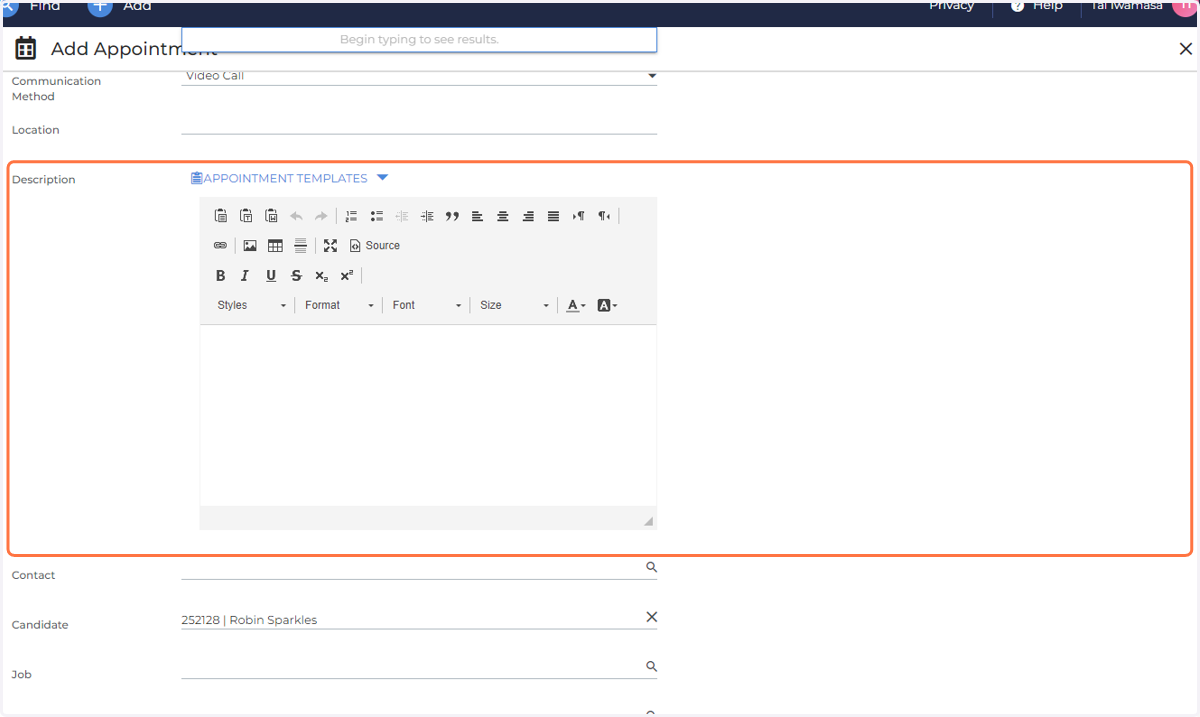Open the background color picker
The height and width of the screenshot is (717, 1200).
coord(607,306)
